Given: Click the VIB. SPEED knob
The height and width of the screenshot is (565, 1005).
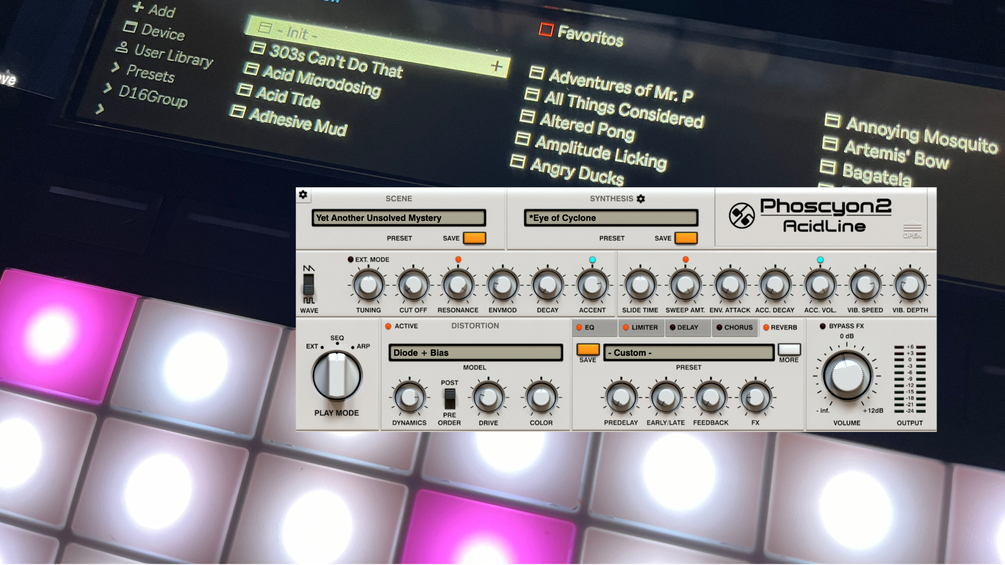Looking at the screenshot, I should click(865, 285).
